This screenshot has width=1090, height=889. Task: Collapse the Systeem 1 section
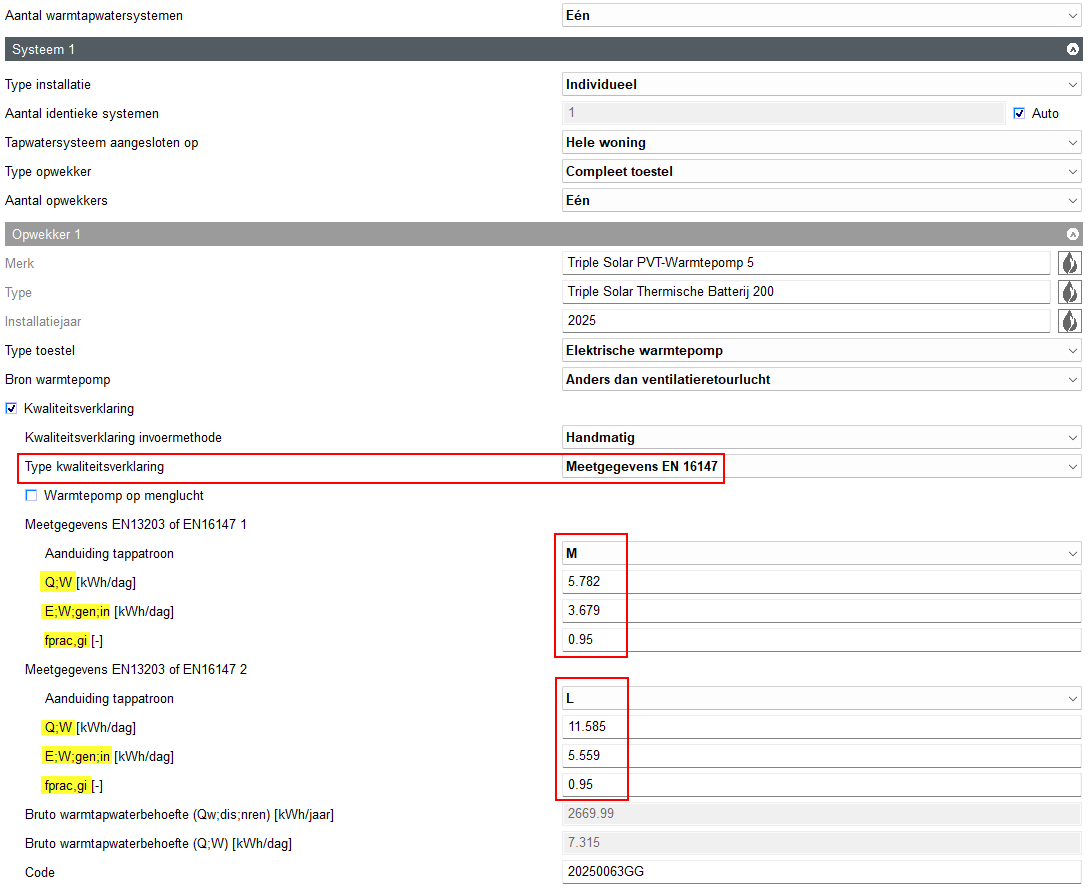pyautogui.click(x=1073, y=49)
